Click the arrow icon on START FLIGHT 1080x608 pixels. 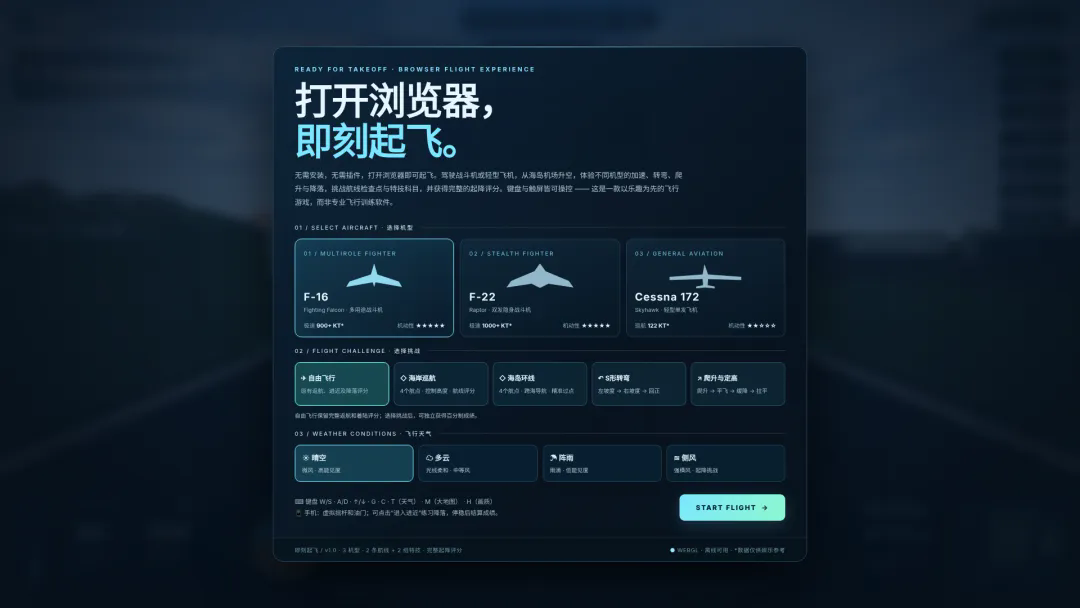click(765, 507)
